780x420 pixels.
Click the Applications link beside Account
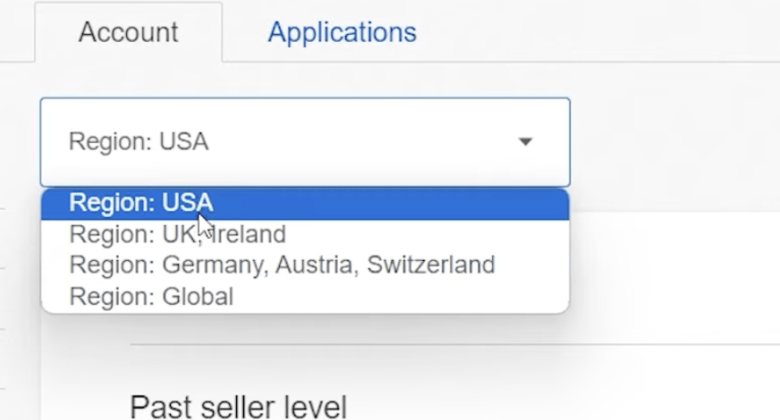(342, 32)
